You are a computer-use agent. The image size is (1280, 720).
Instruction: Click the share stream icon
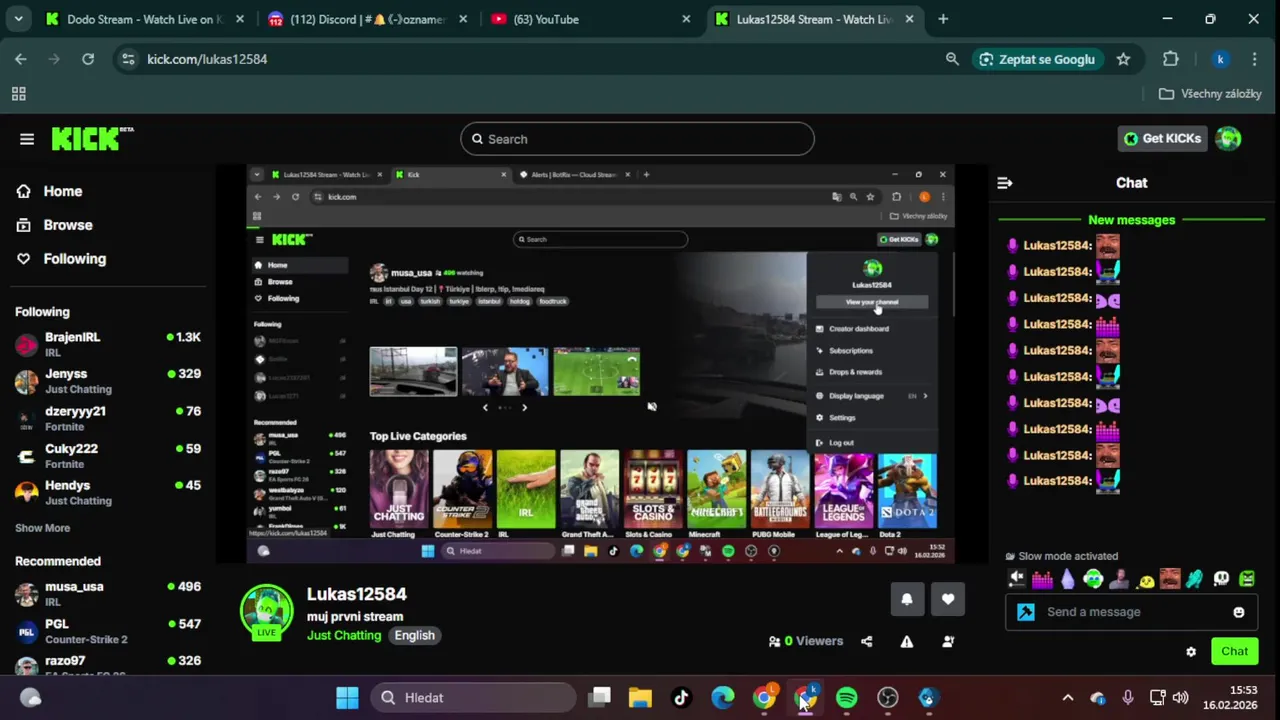point(867,641)
